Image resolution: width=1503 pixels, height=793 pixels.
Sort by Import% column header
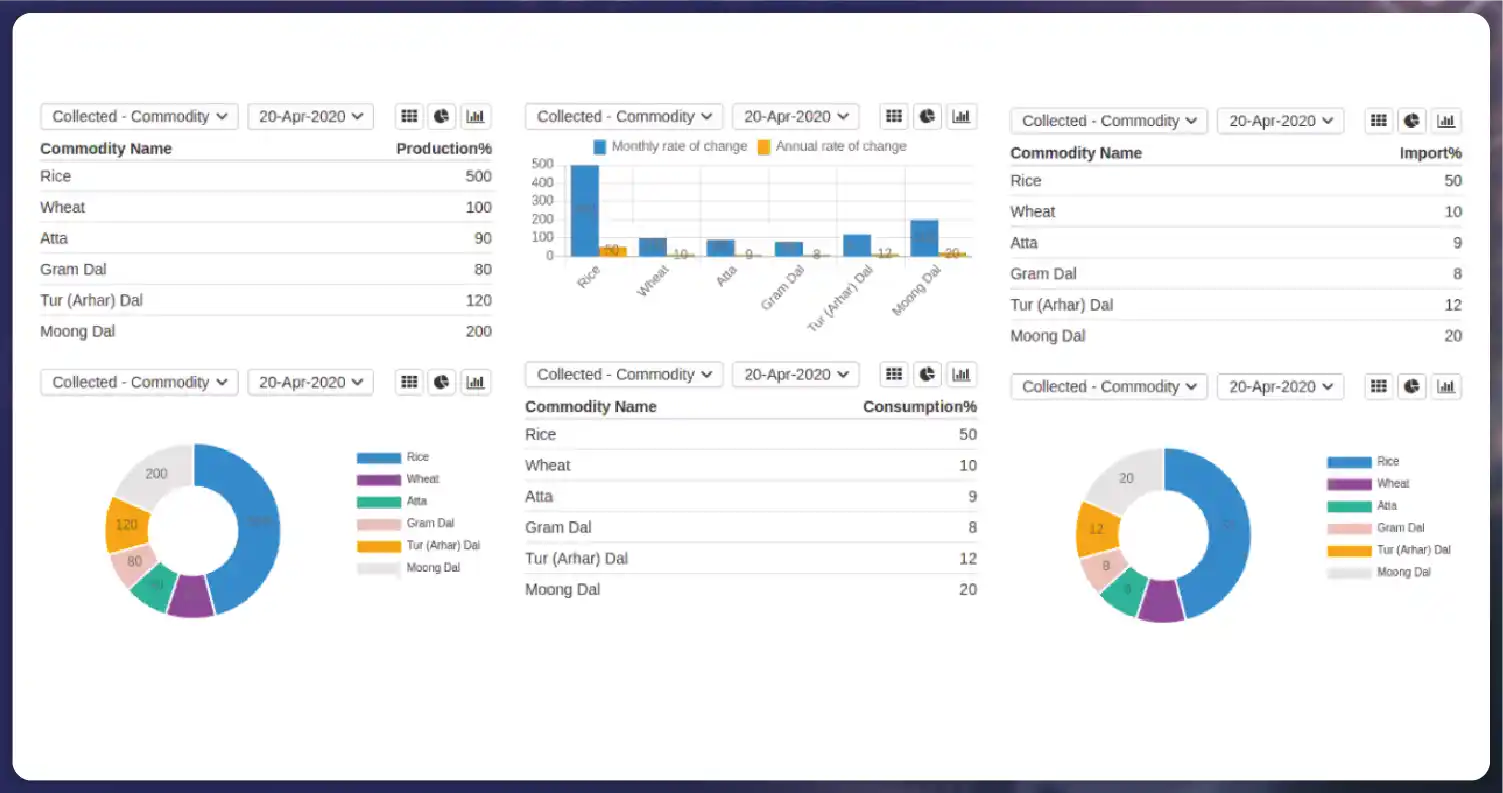pos(1431,153)
